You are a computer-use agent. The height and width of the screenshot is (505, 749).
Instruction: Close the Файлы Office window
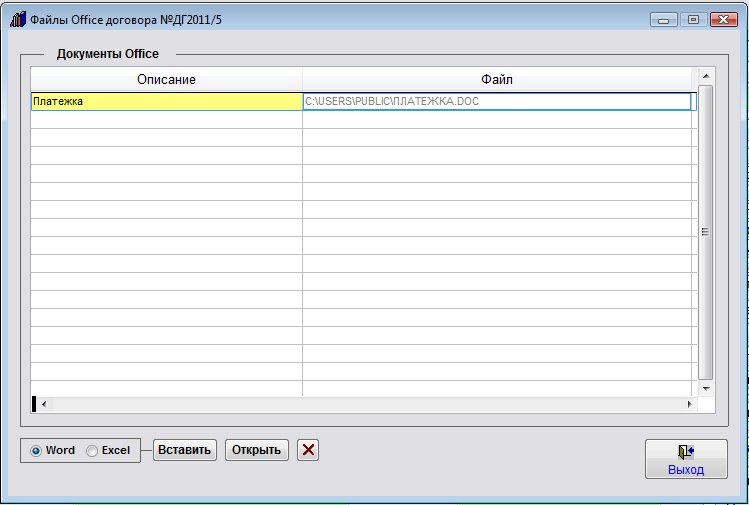(x=724, y=20)
